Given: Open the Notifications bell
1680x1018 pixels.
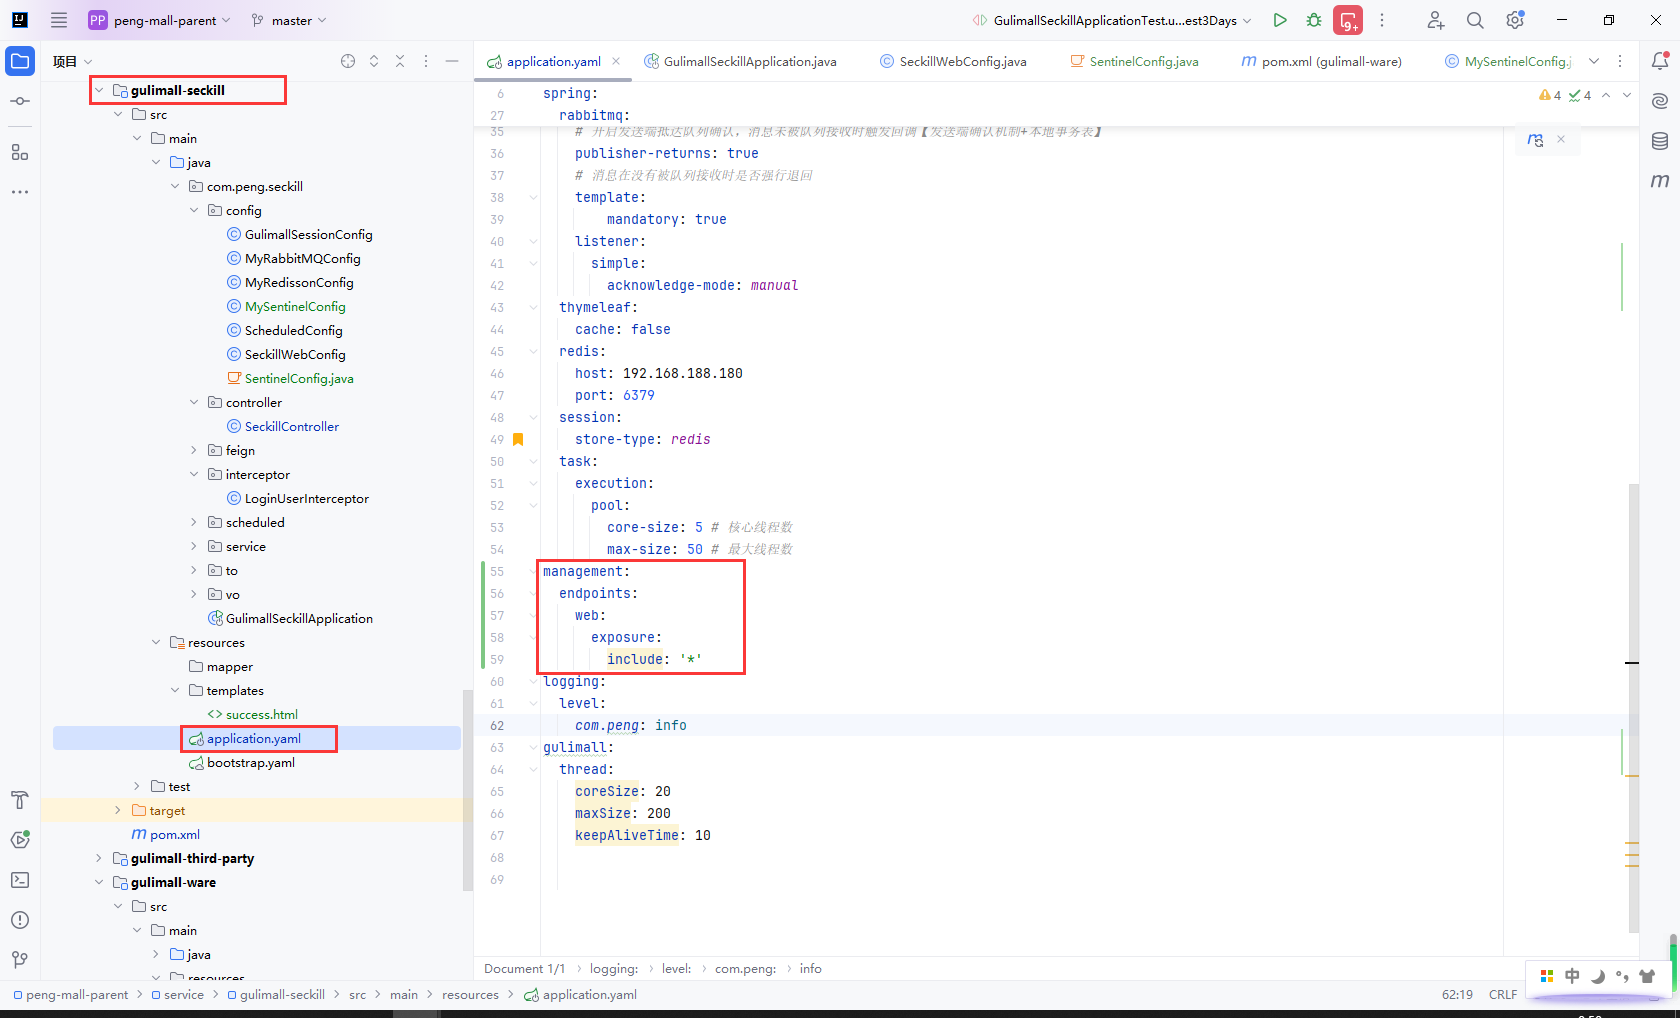Looking at the screenshot, I should [x=1660, y=61].
